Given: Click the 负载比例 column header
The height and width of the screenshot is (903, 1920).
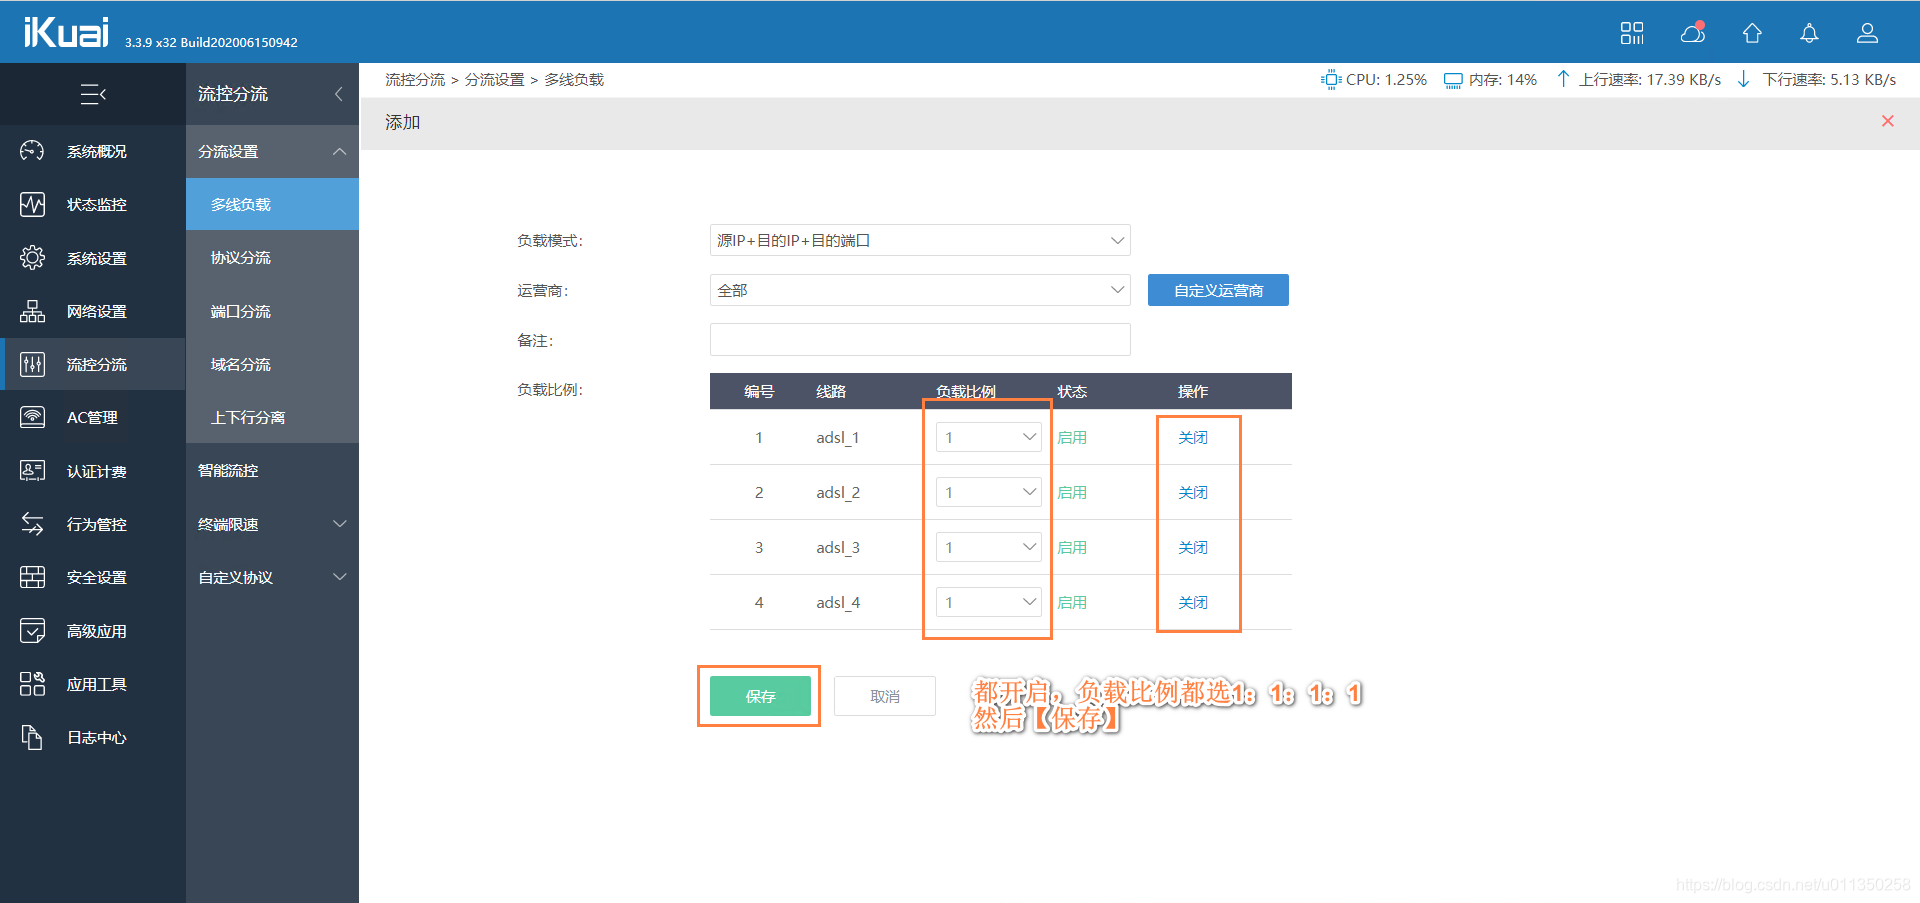Looking at the screenshot, I should pyautogui.click(x=966, y=391).
